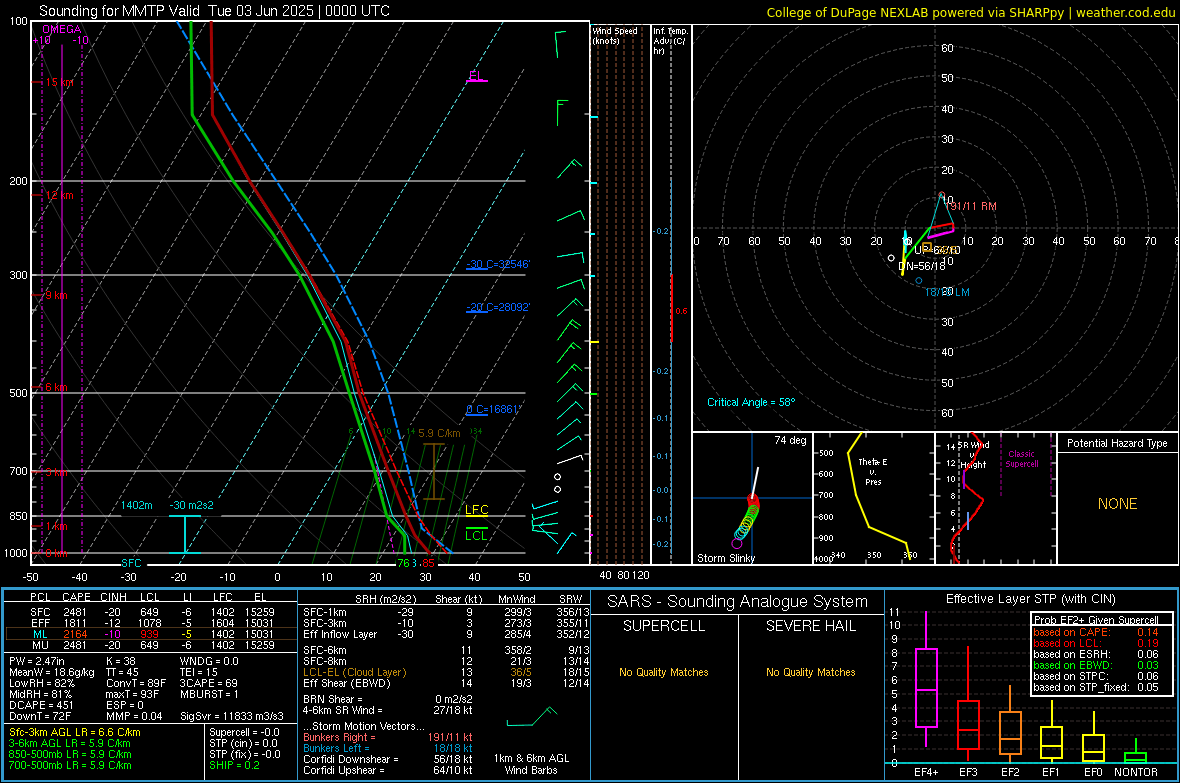The image size is (1180, 783).
Task: Click the Corfidi Upshear = 64/10 kt line
Action: 388,770
